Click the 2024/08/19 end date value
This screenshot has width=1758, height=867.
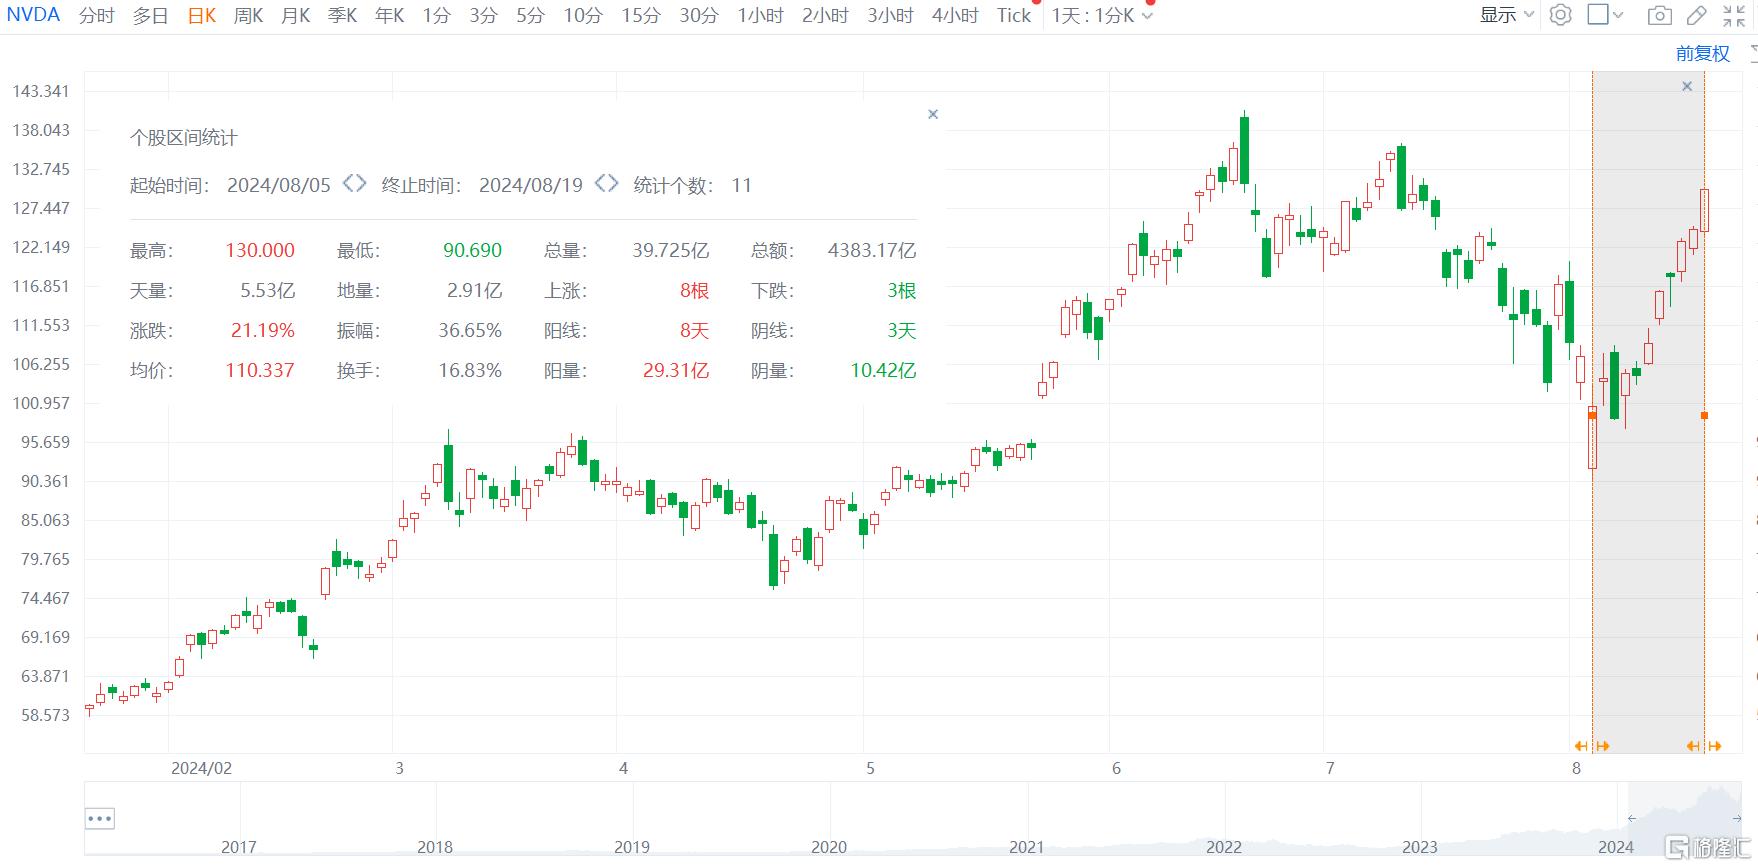(530, 185)
